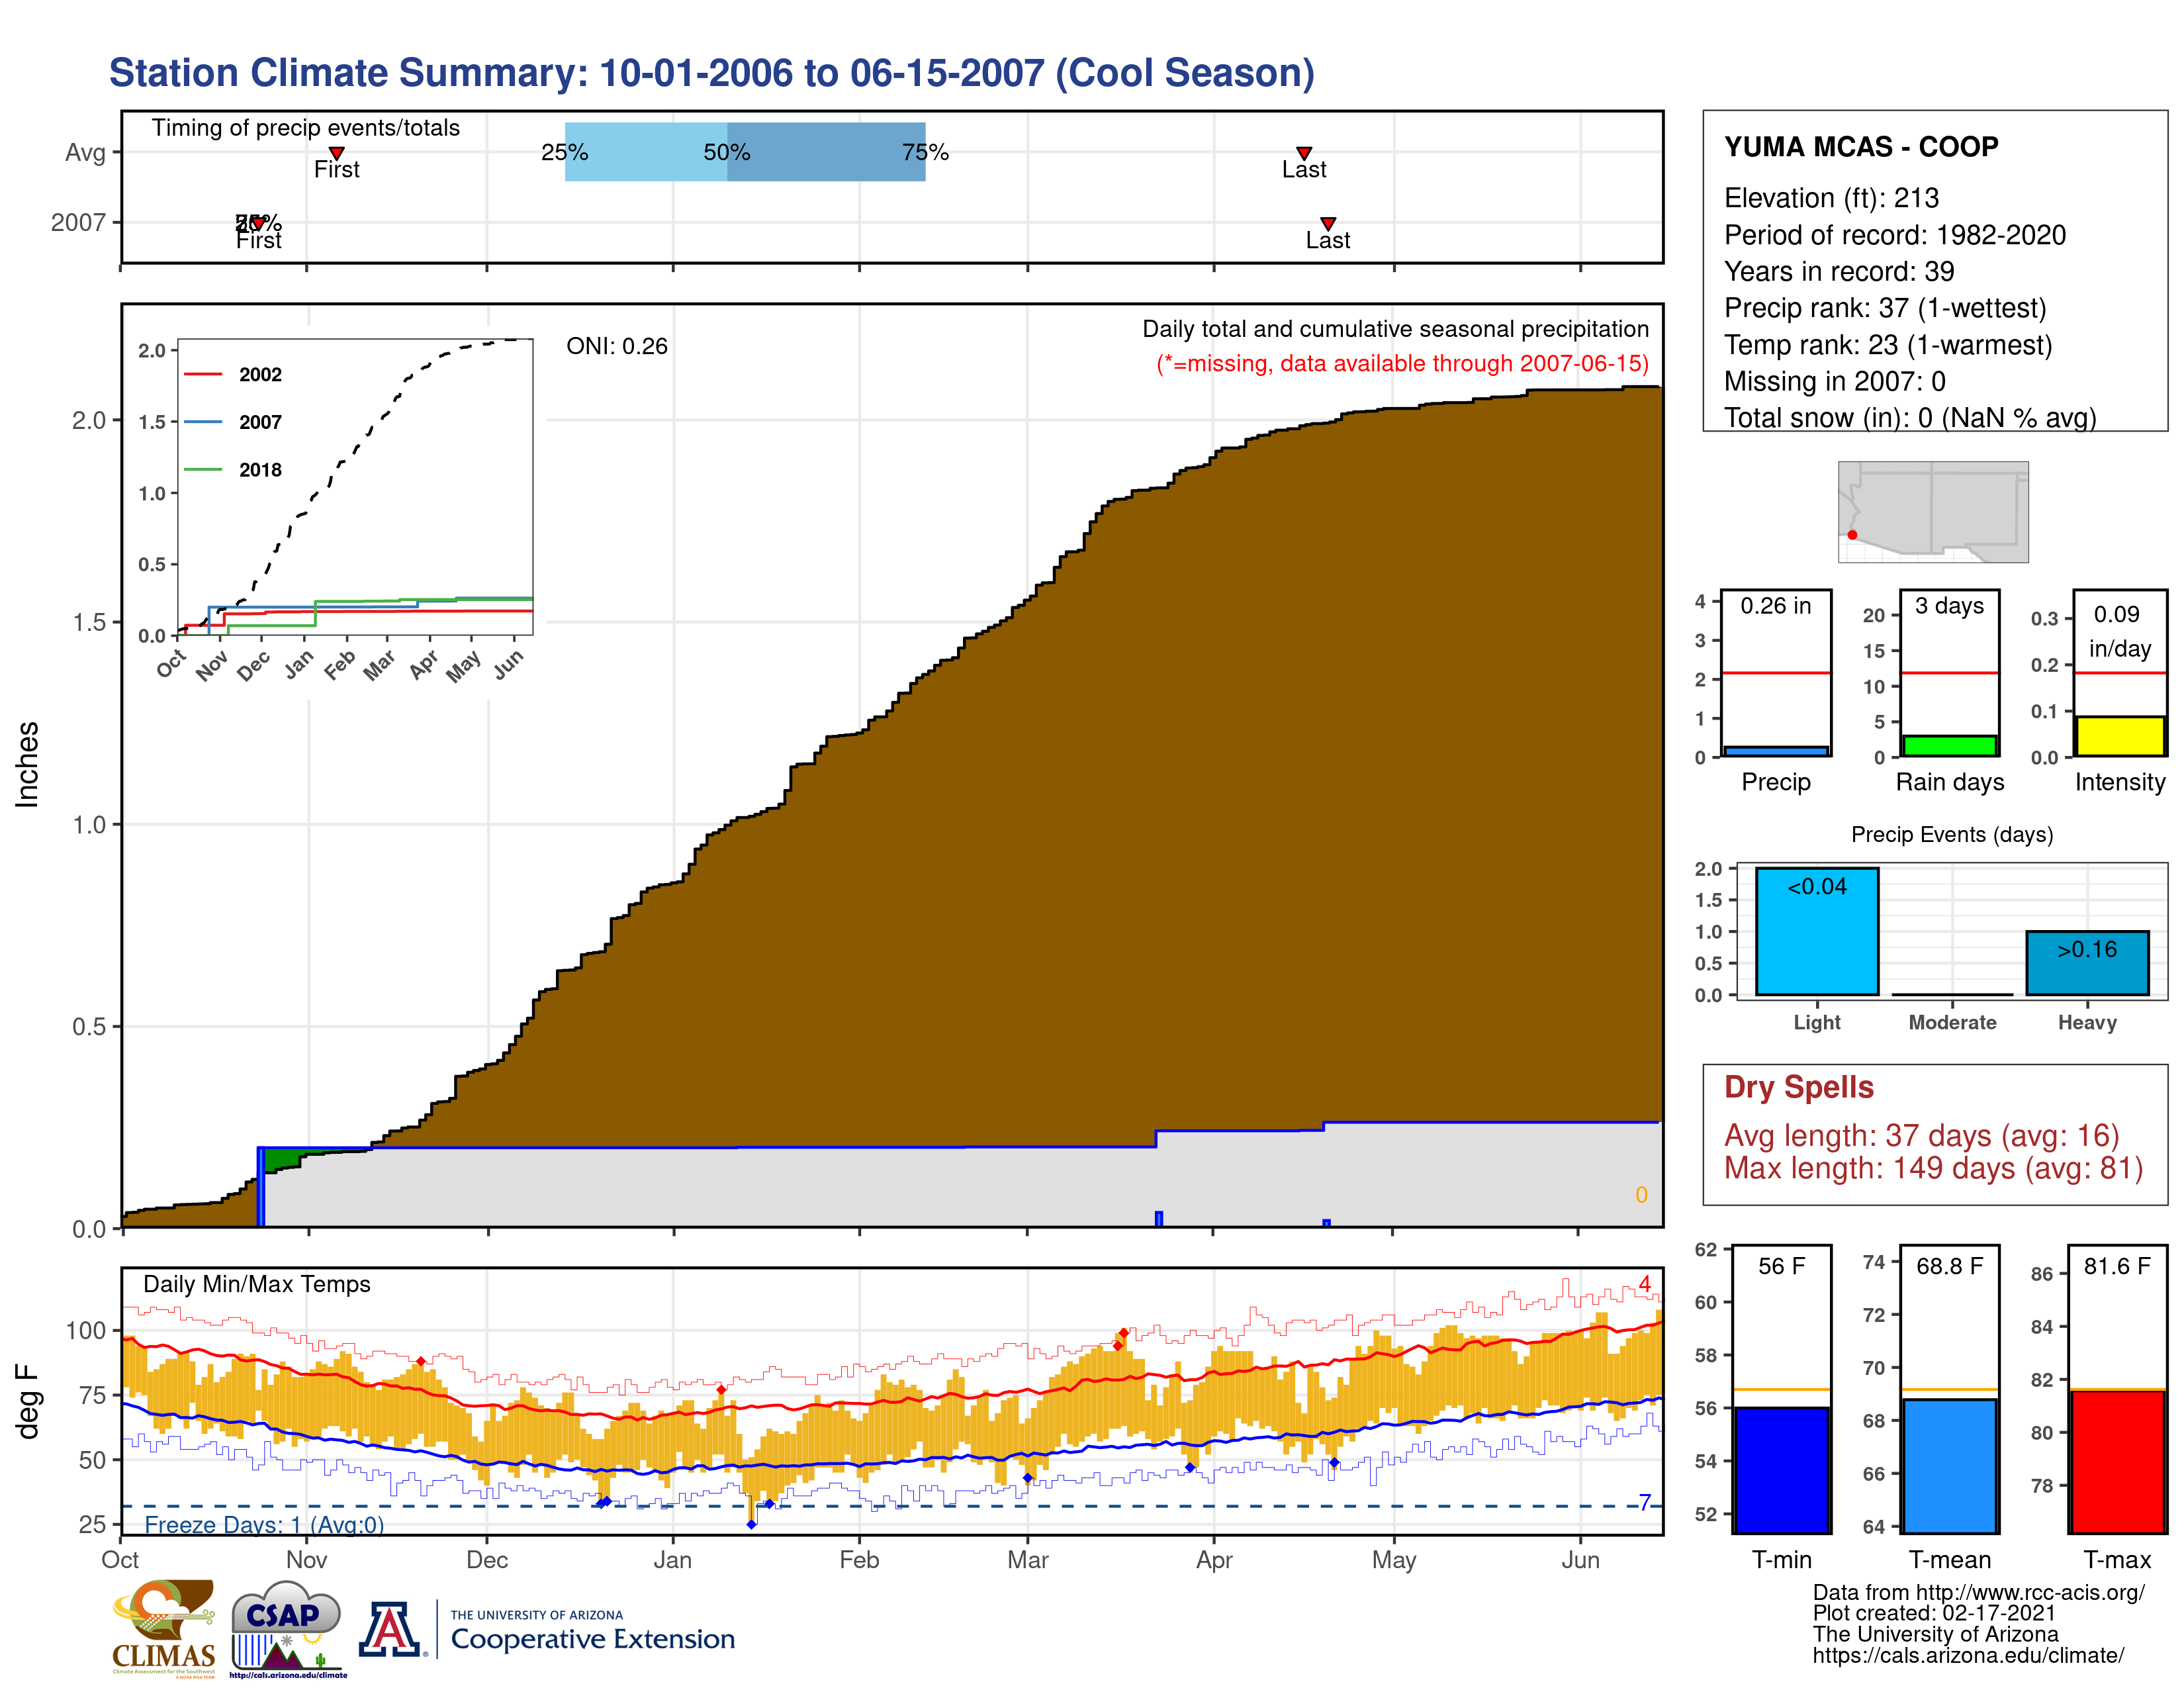Image resolution: width=2184 pixels, height=1688 pixels.
Task: Click 'Elevation (ft): 213' text
Action: pos(1831,198)
